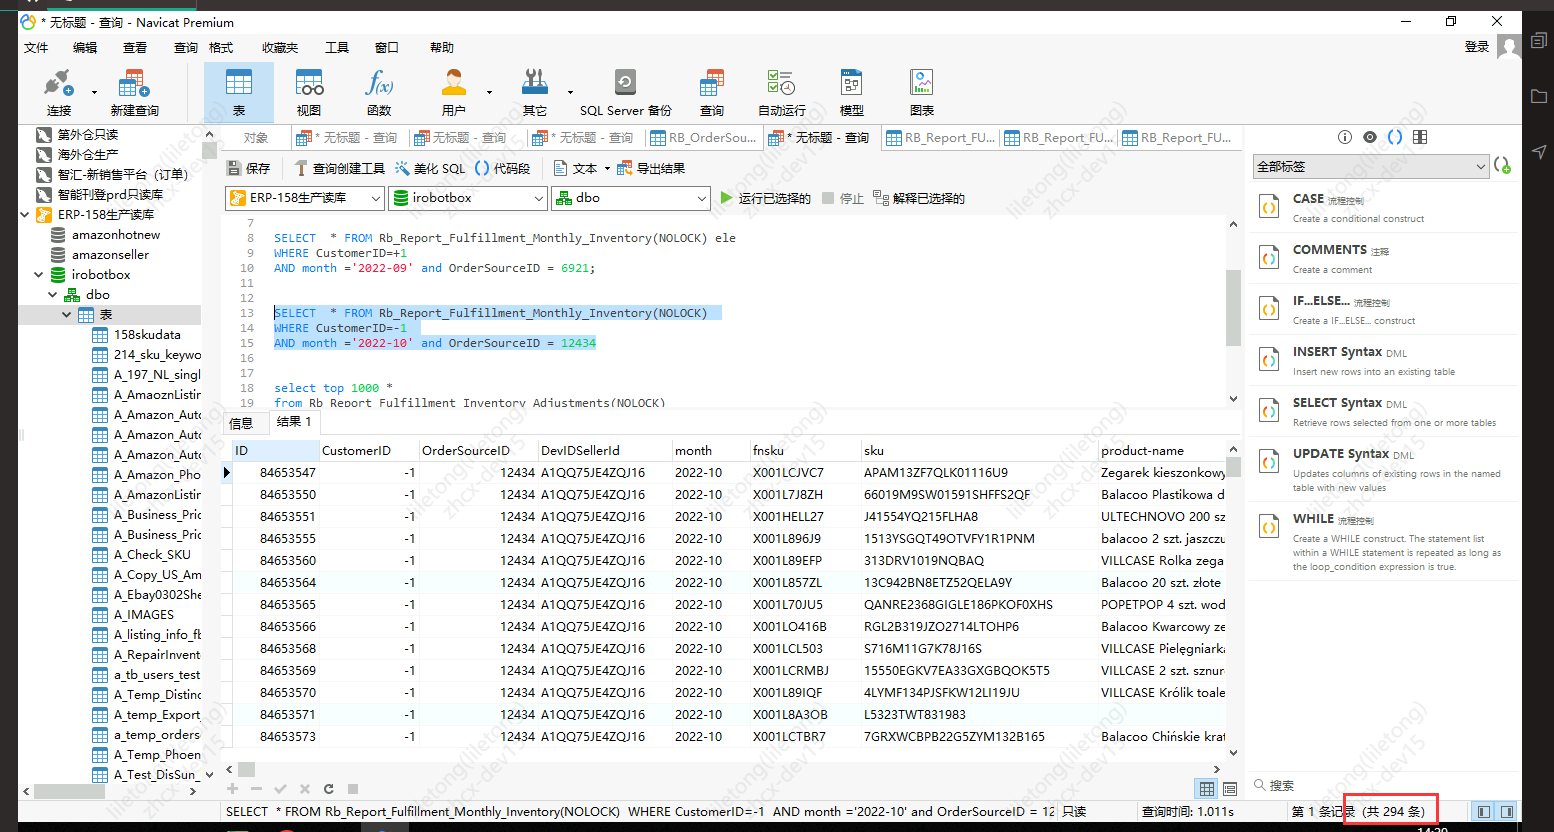
Task: Open the 视图 views toolbar icon
Action: click(309, 92)
